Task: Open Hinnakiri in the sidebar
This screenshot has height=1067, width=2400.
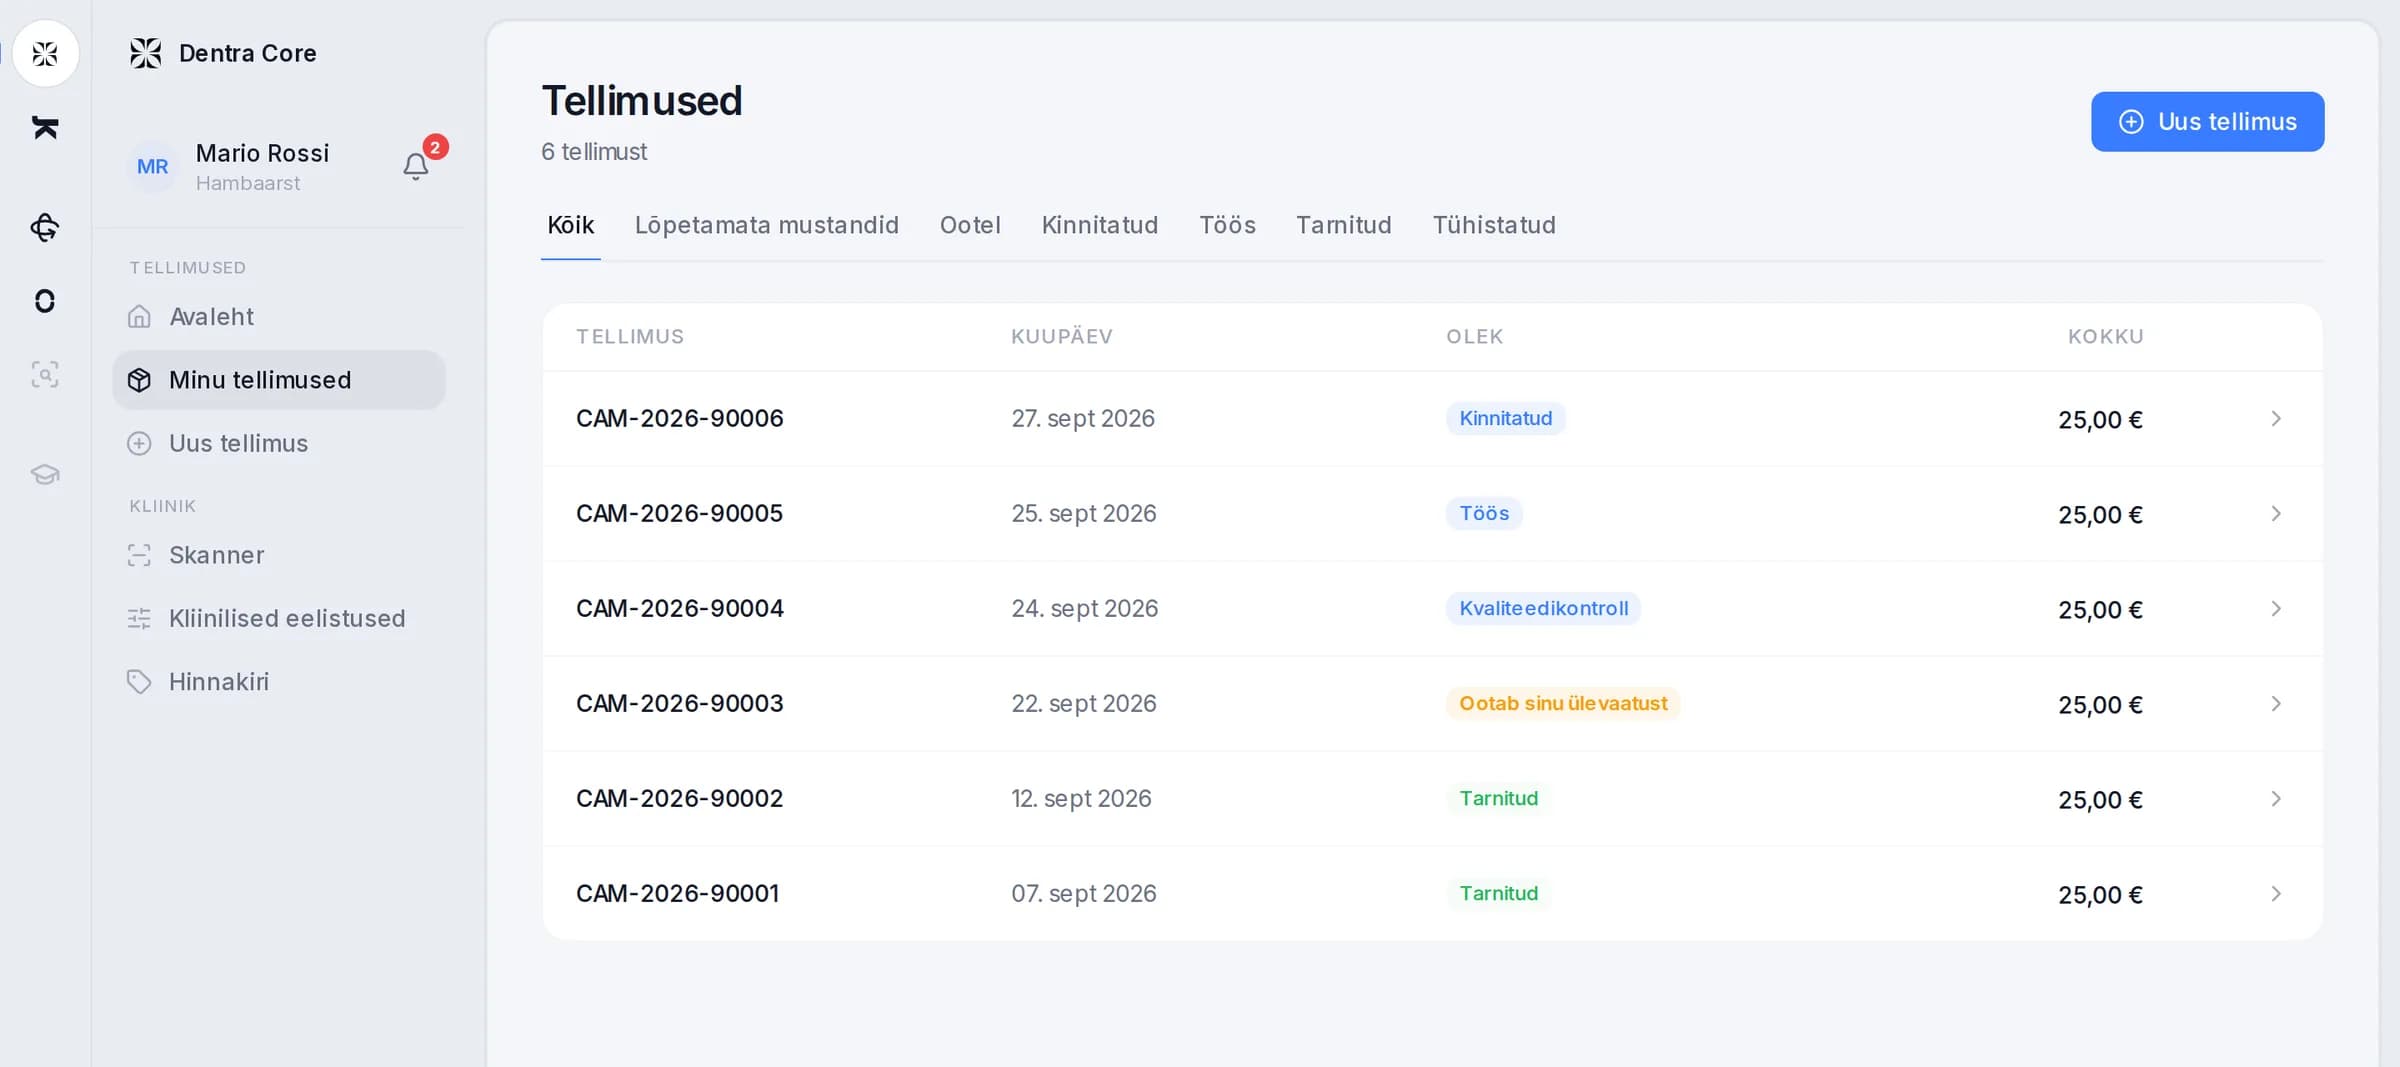Action: click(279, 682)
